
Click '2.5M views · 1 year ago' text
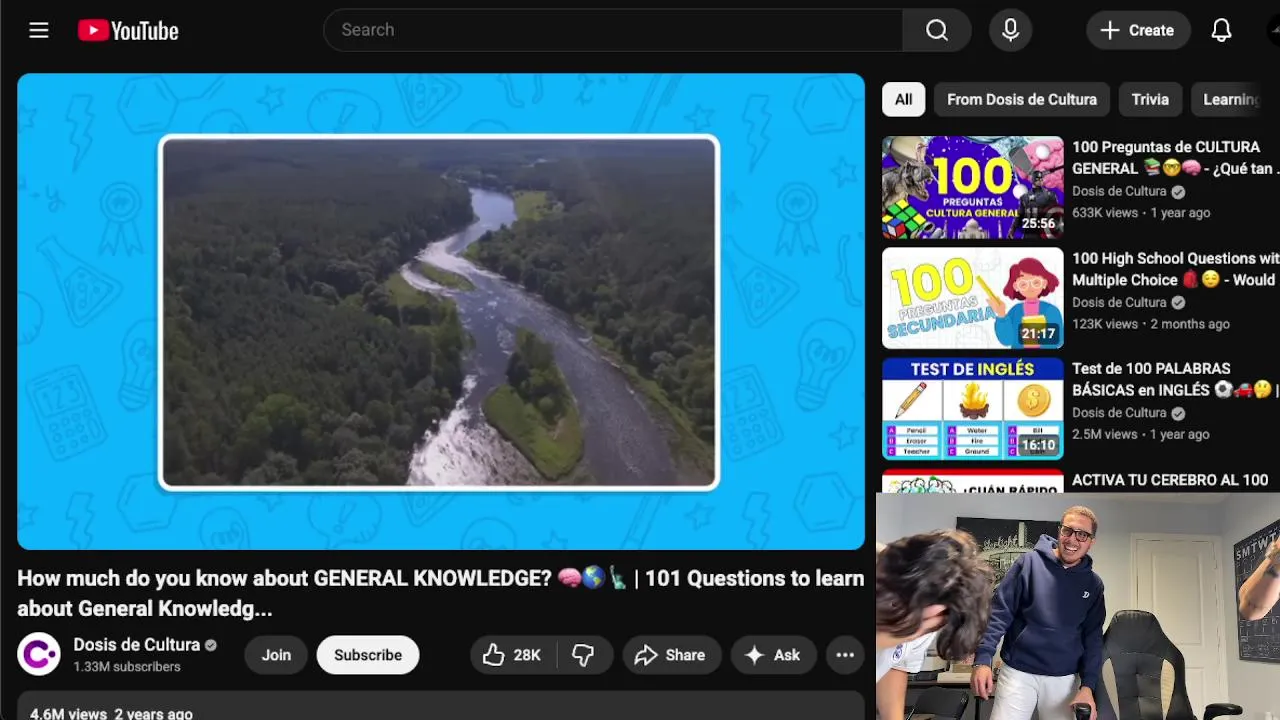pyautogui.click(x=1141, y=434)
